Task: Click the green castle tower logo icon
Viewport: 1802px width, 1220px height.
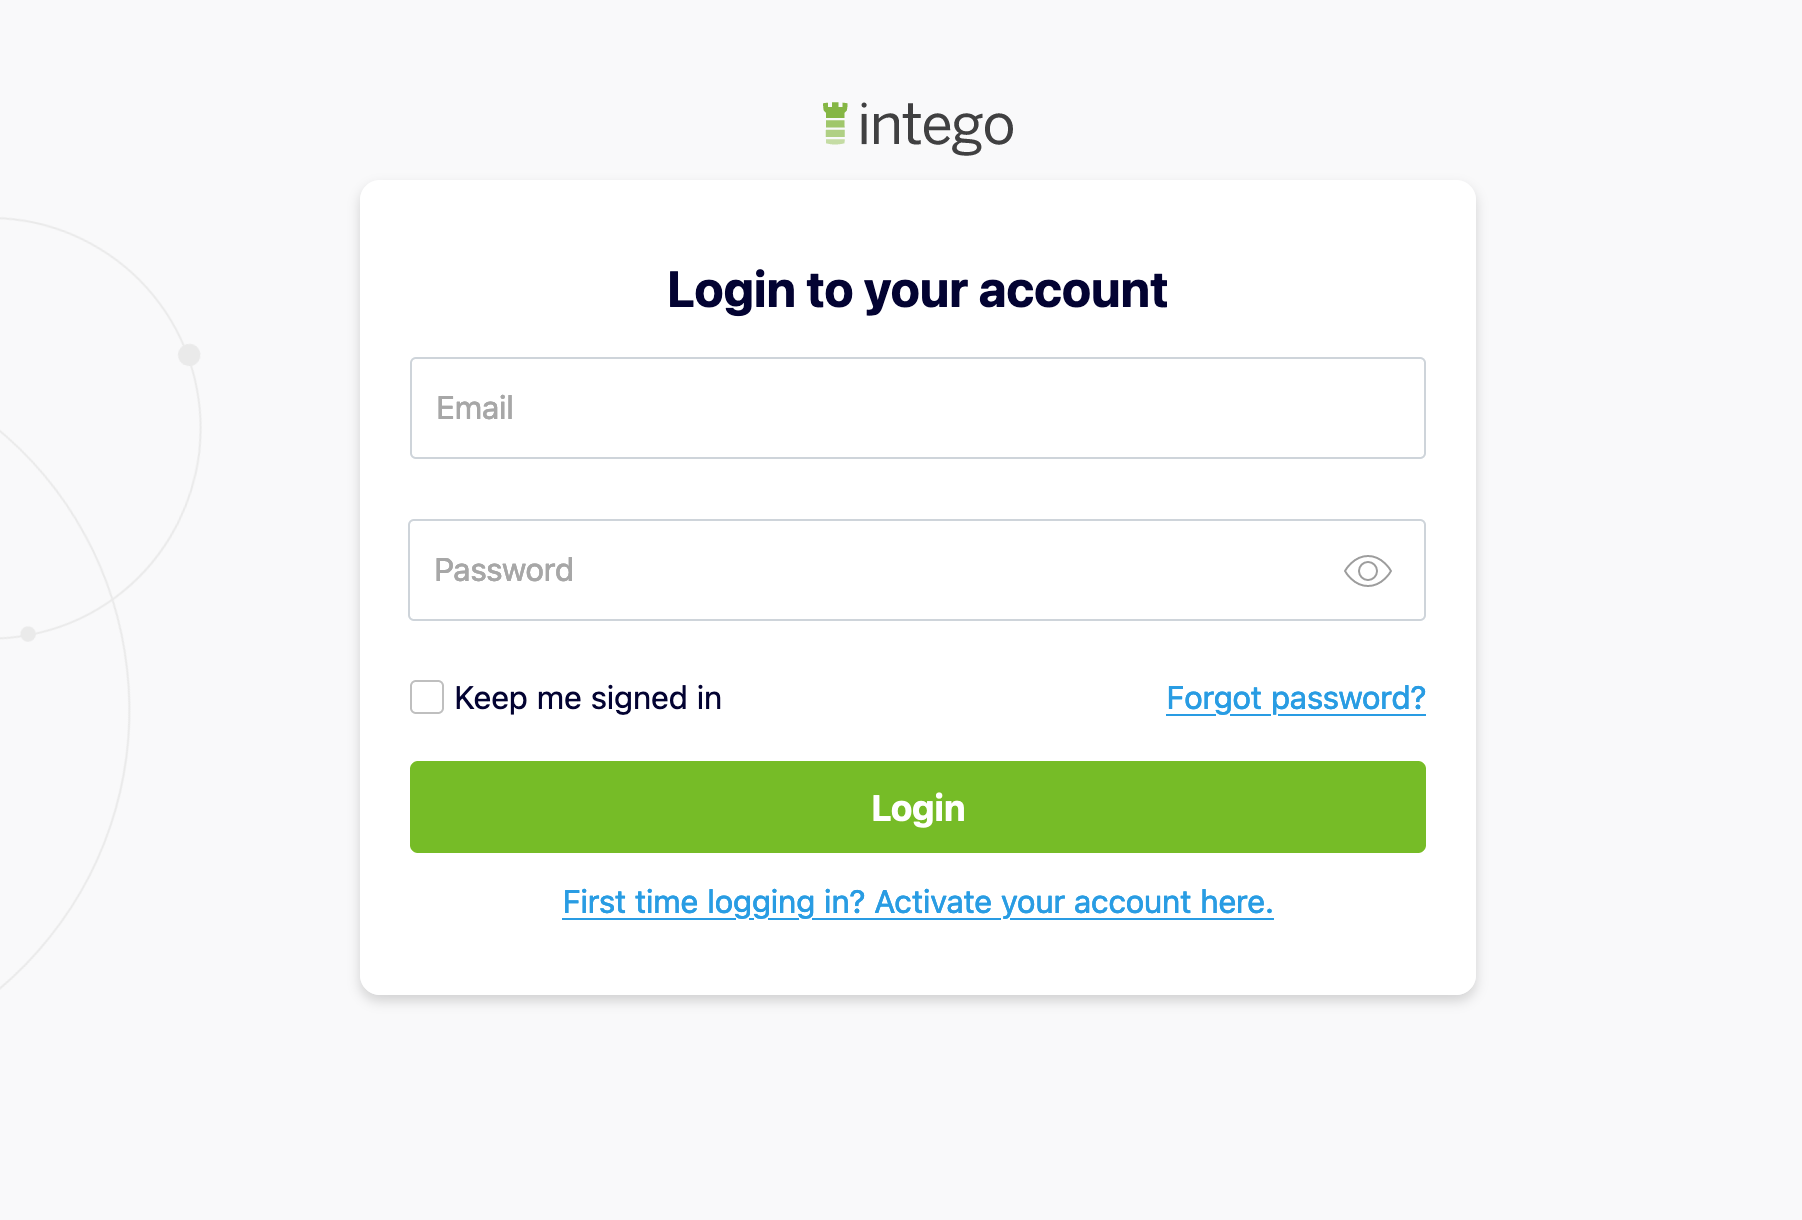Action: pos(835,124)
